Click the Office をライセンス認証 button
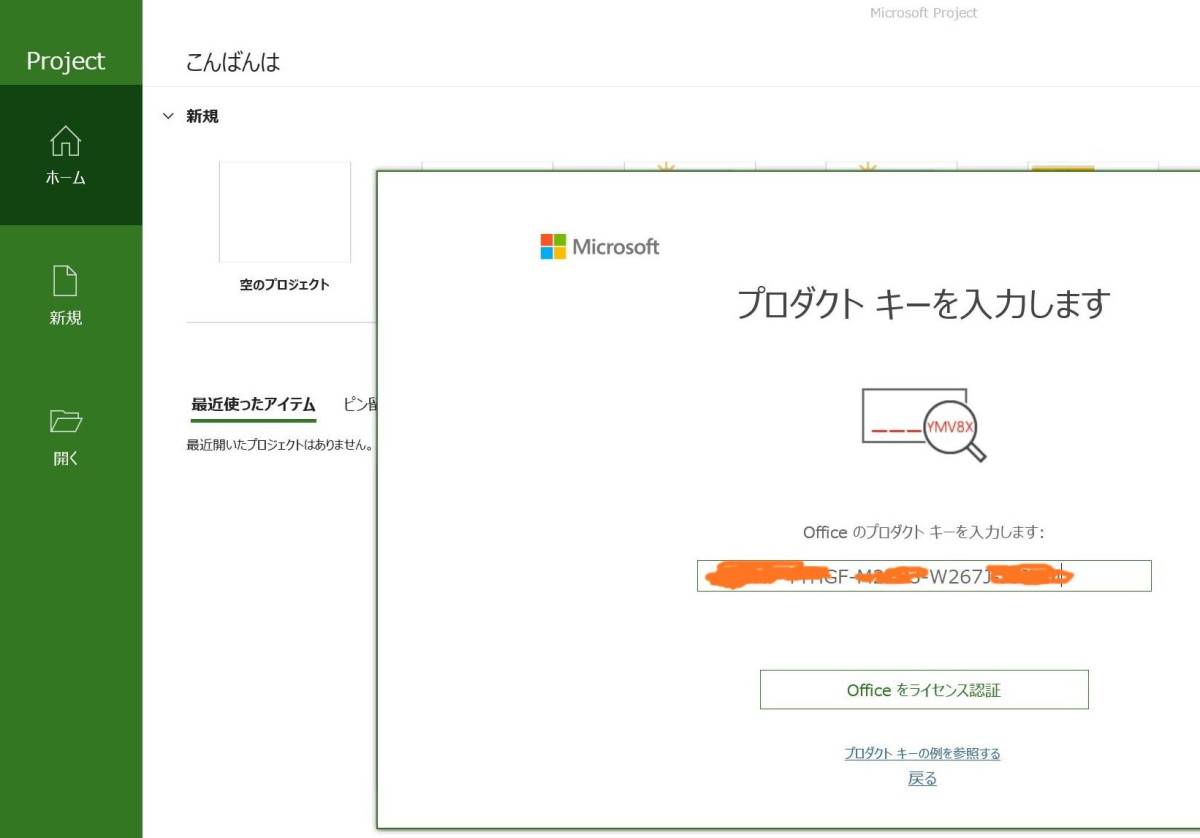Image resolution: width=1200 pixels, height=838 pixels. tap(924, 690)
